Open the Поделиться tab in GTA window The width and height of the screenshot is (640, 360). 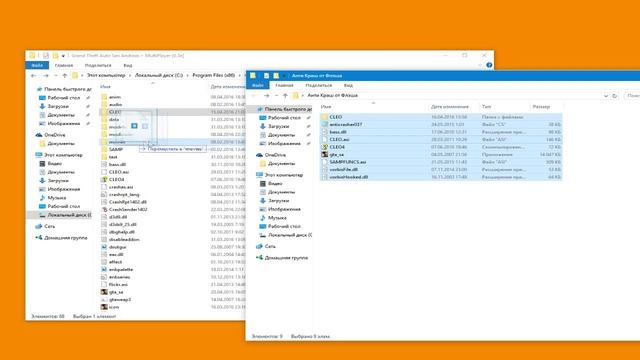(98, 65)
